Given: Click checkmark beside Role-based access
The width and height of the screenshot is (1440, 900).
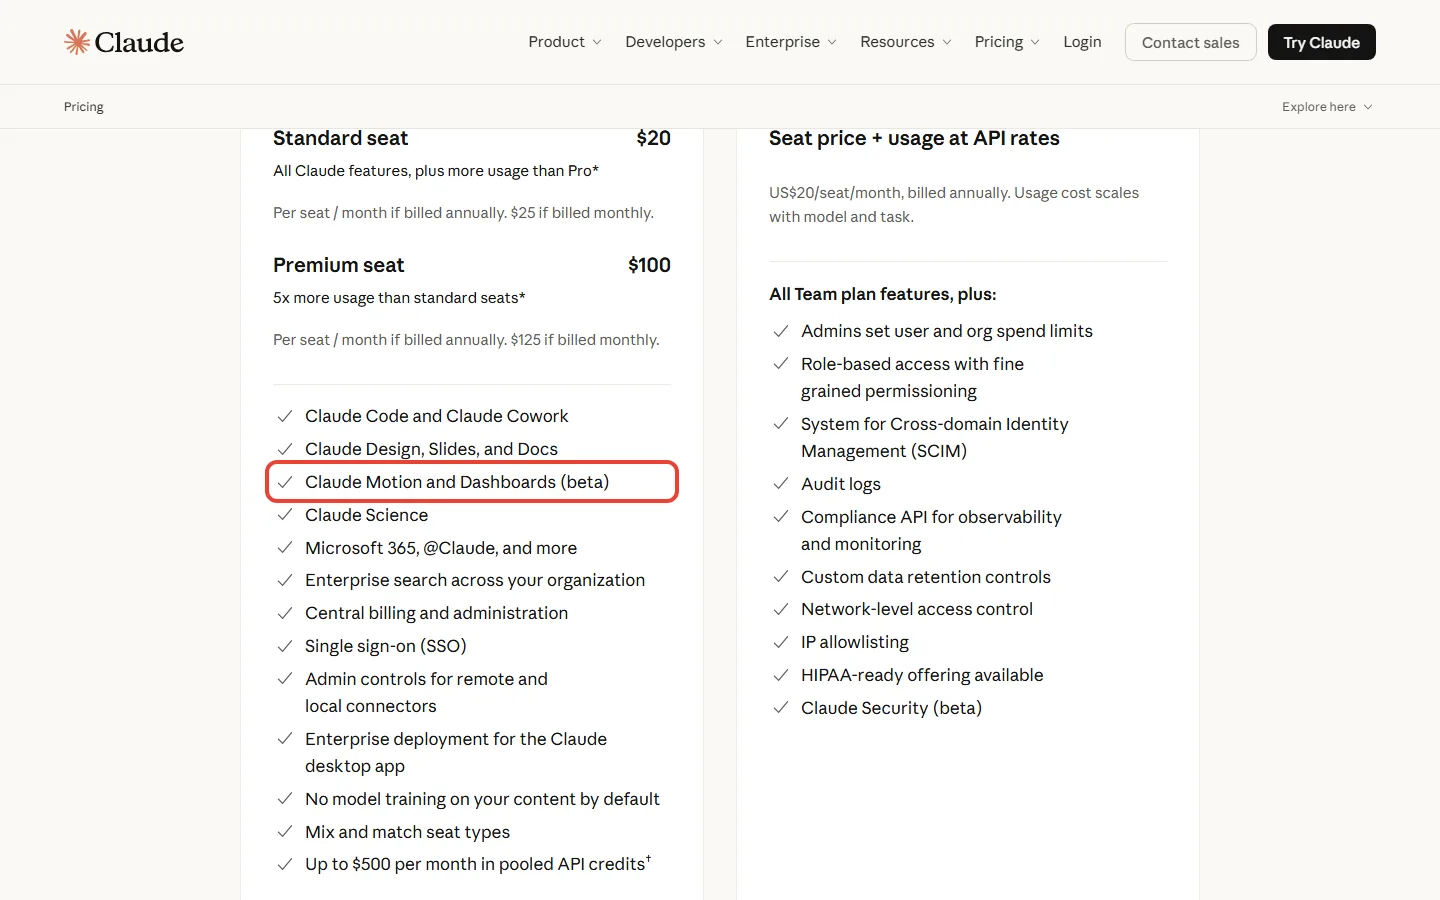Looking at the screenshot, I should [x=781, y=364].
